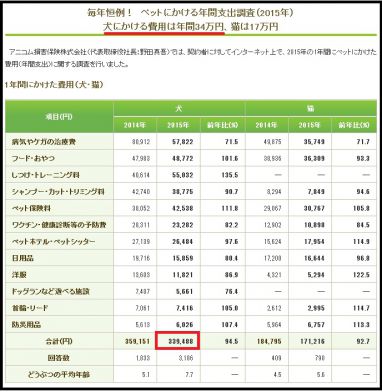Click the 防災用品 row label
The height and width of the screenshot is (392, 382).
[x=26, y=325]
